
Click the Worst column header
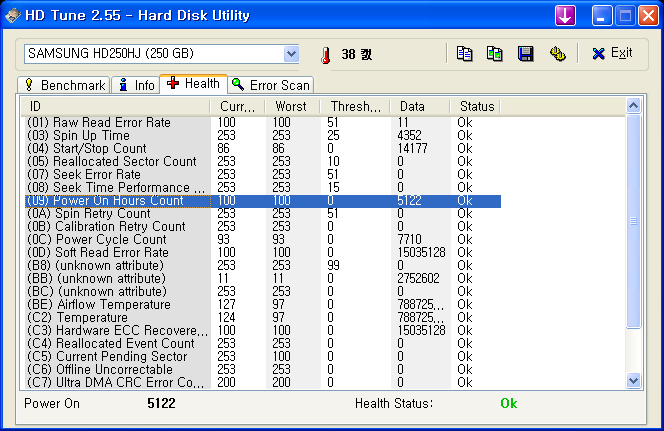(x=292, y=107)
